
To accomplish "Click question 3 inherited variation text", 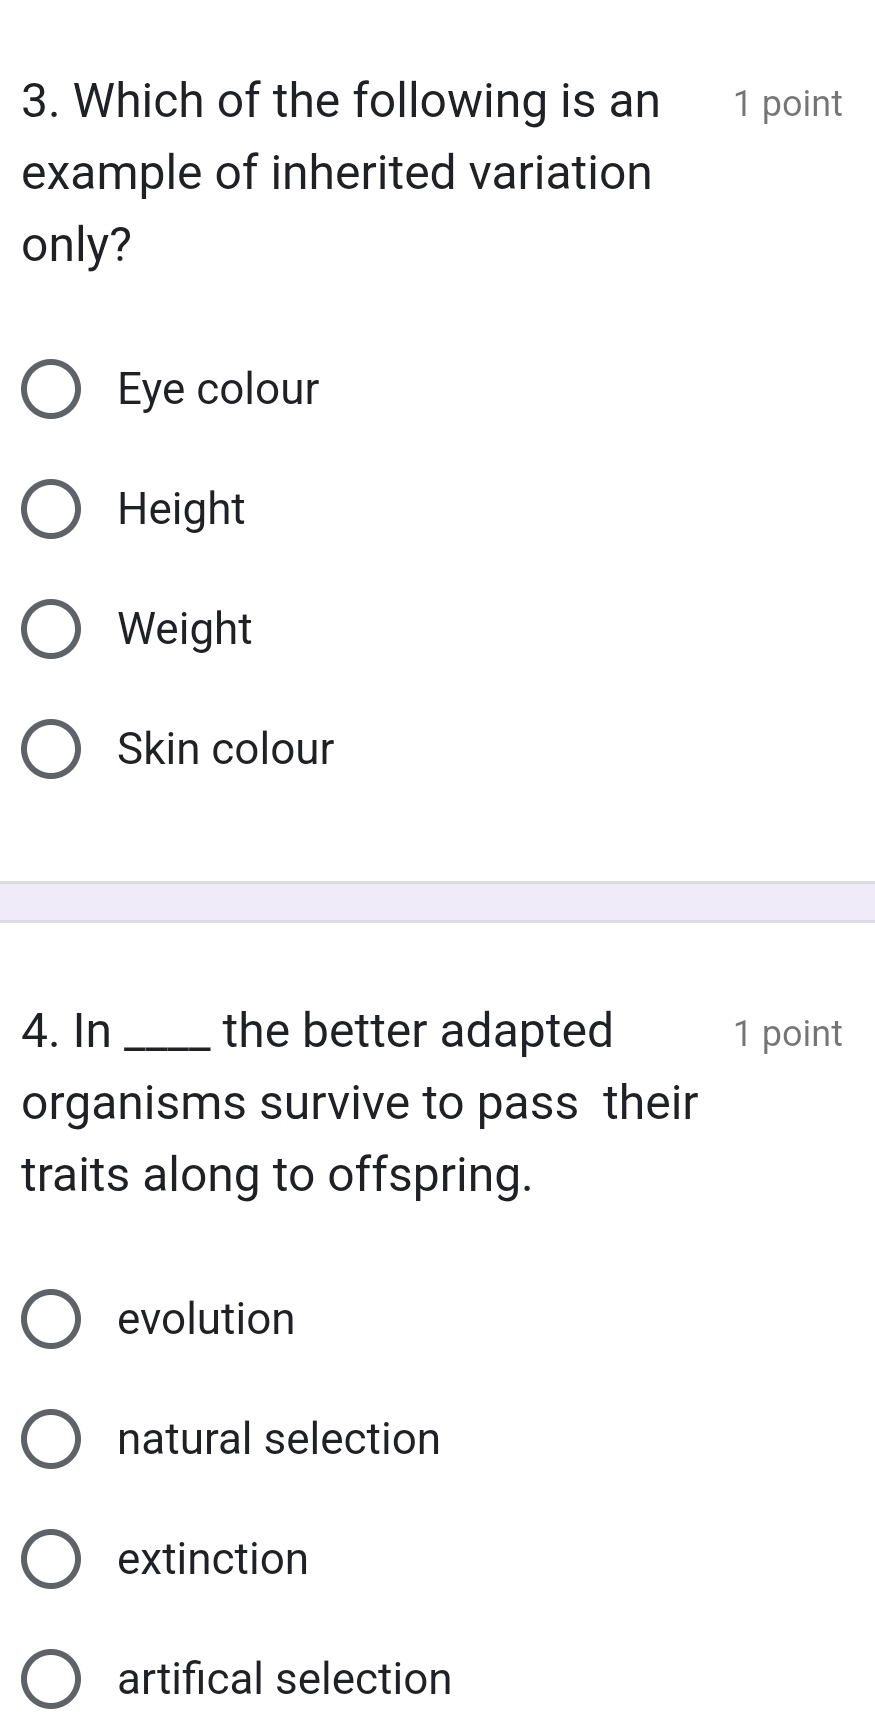I will (x=340, y=173).
